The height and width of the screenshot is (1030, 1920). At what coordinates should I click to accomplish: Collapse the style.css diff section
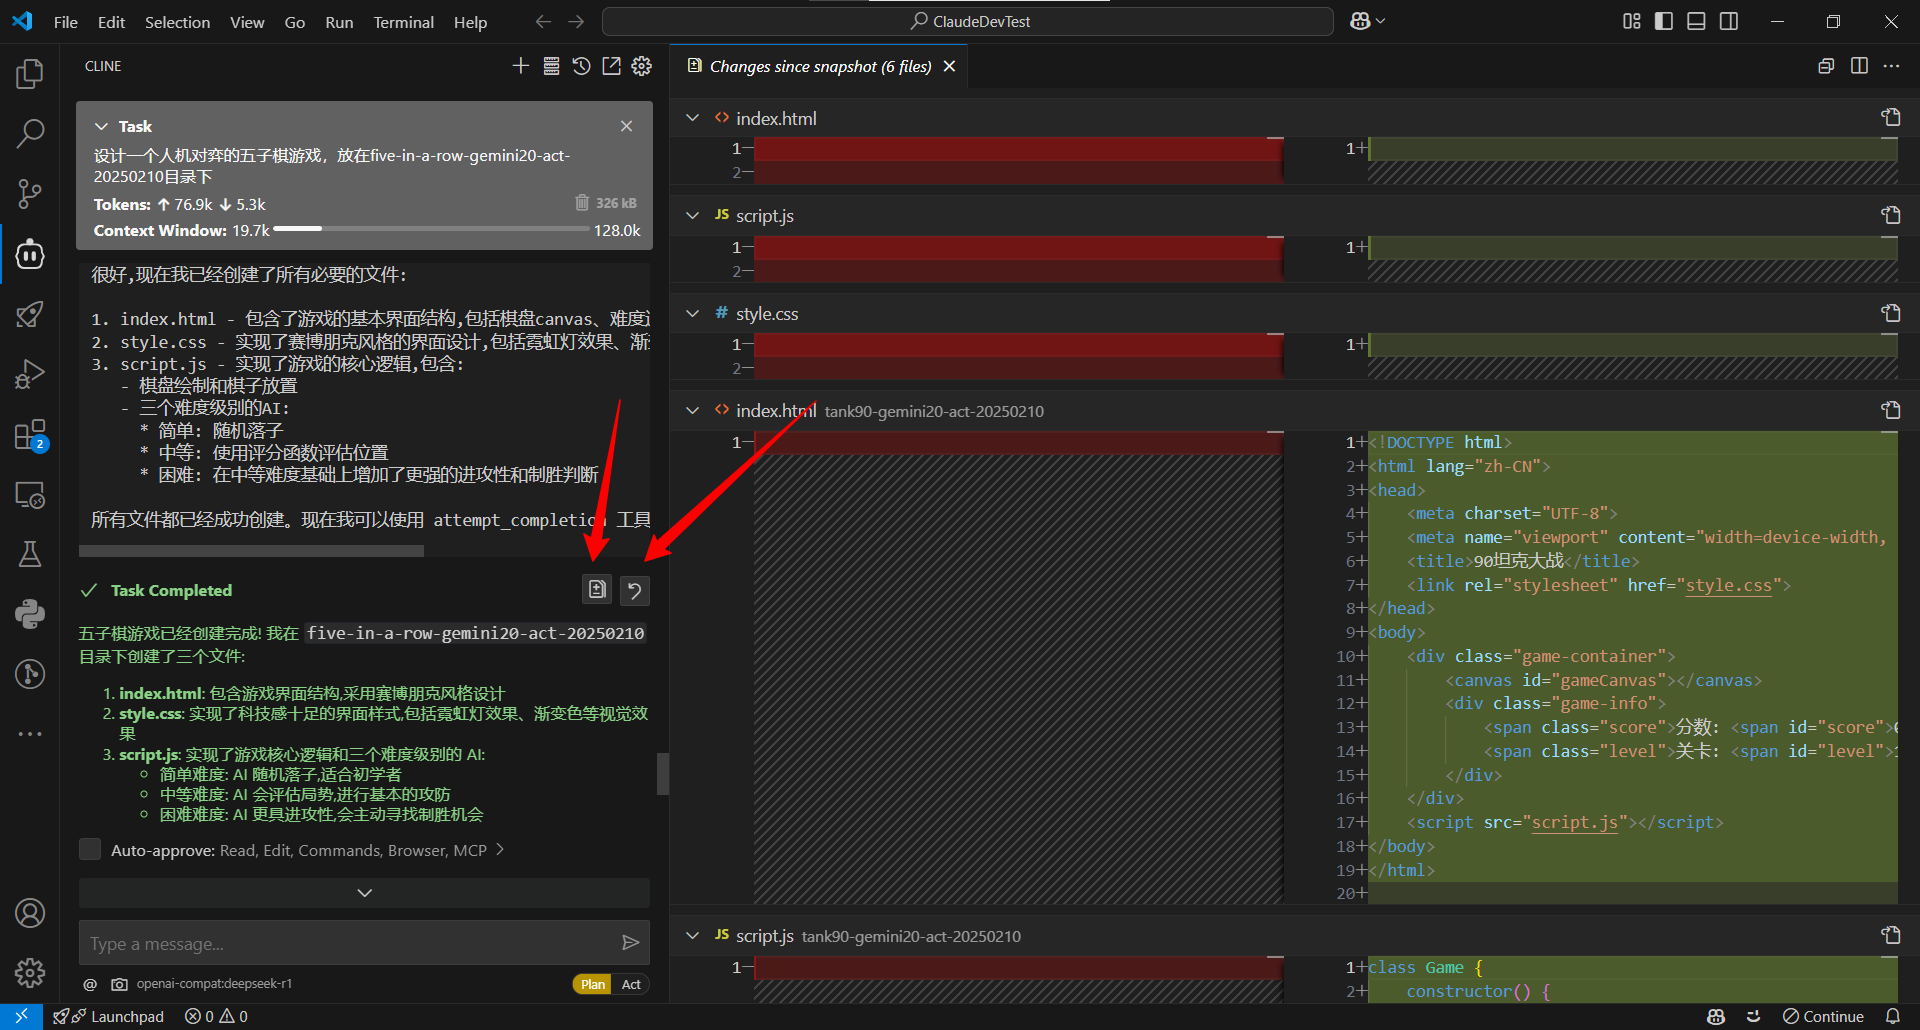(x=692, y=313)
